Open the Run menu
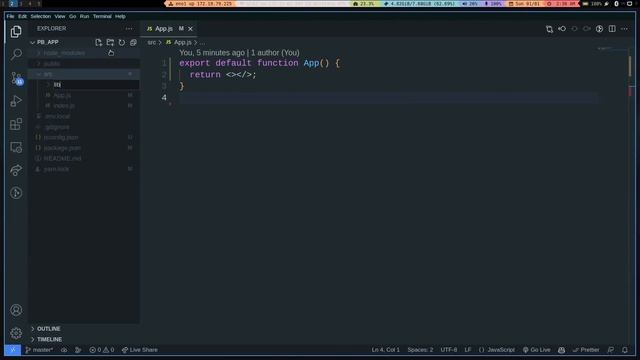The width and height of the screenshot is (640, 360). coord(84,16)
